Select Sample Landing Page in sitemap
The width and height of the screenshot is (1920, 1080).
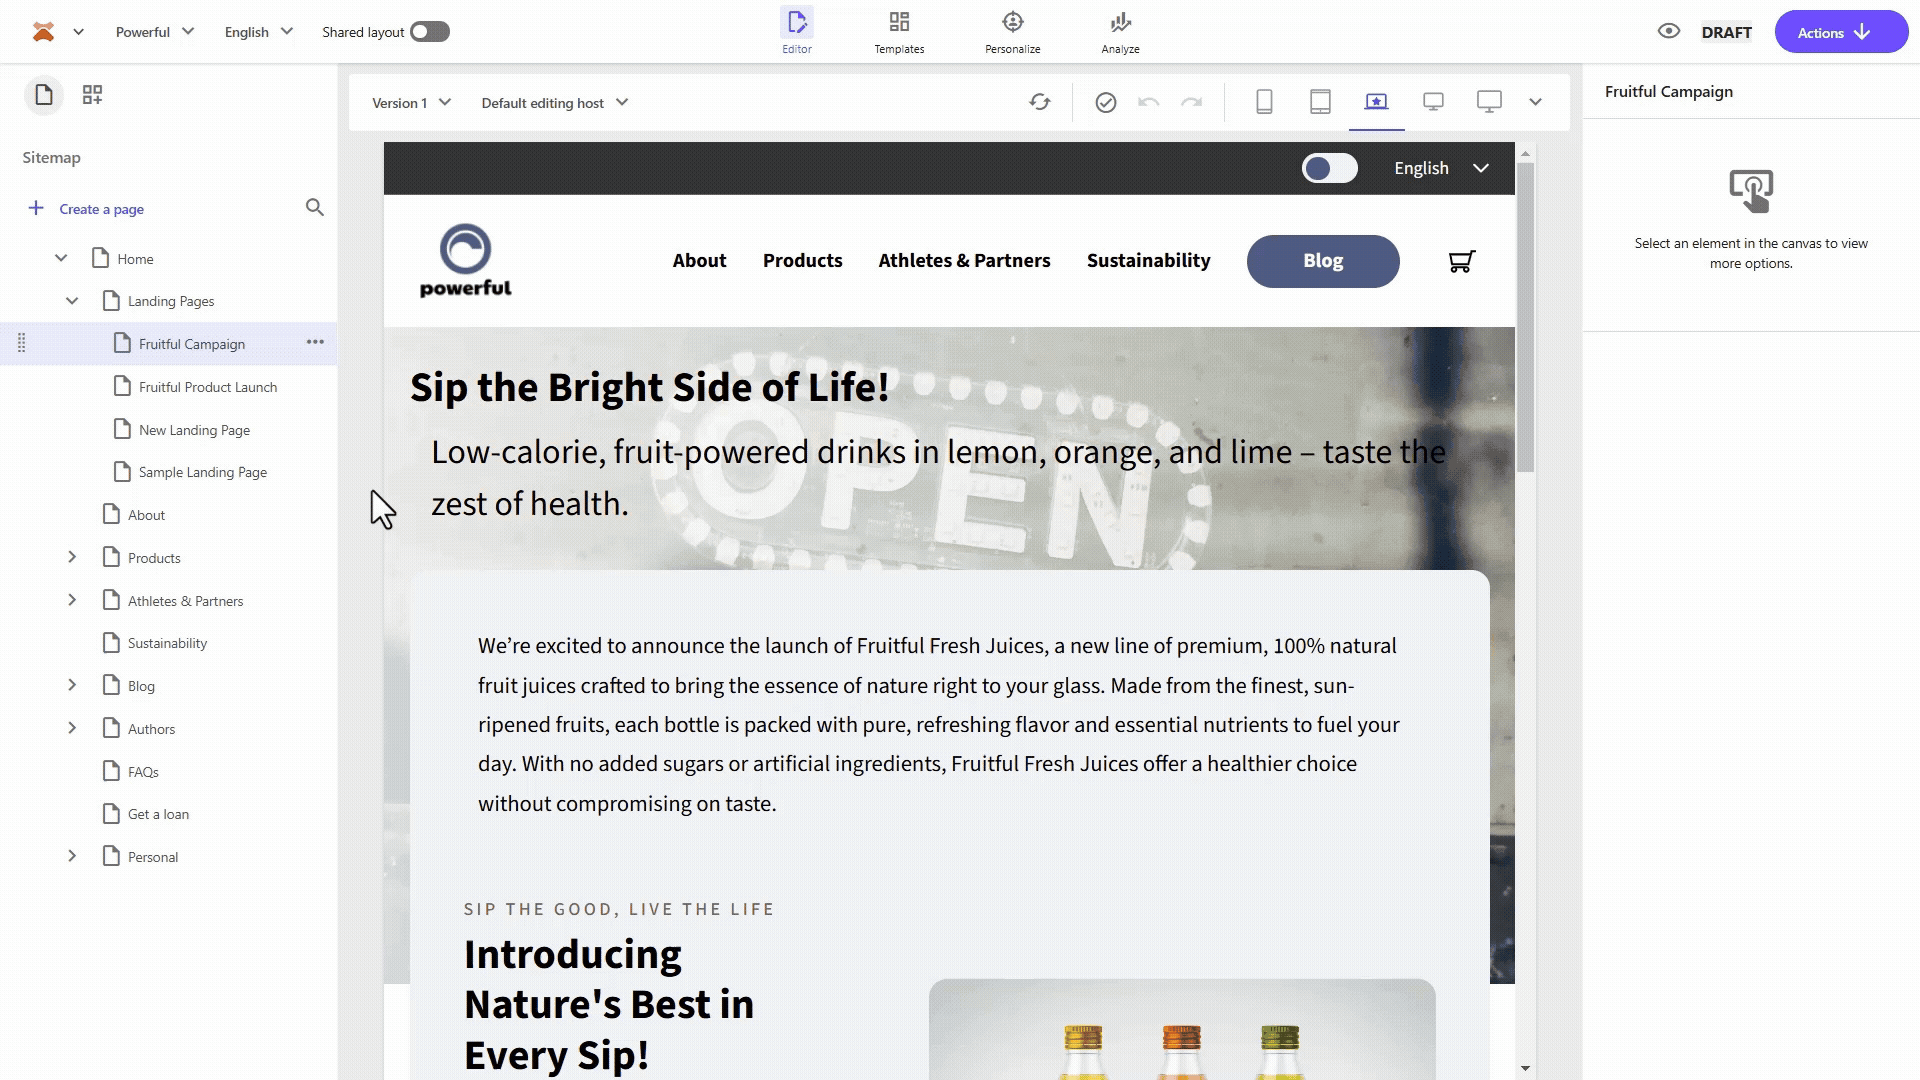[x=203, y=472]
